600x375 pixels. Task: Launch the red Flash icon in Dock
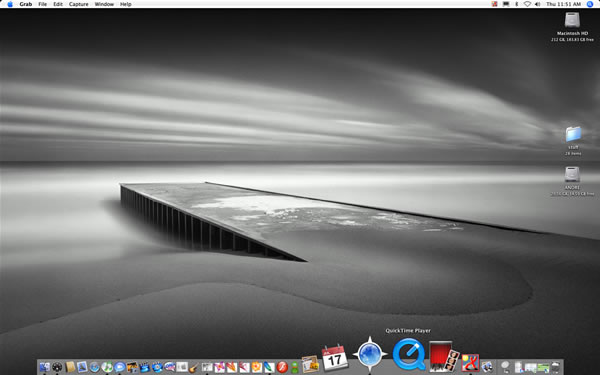pos(282,367)
